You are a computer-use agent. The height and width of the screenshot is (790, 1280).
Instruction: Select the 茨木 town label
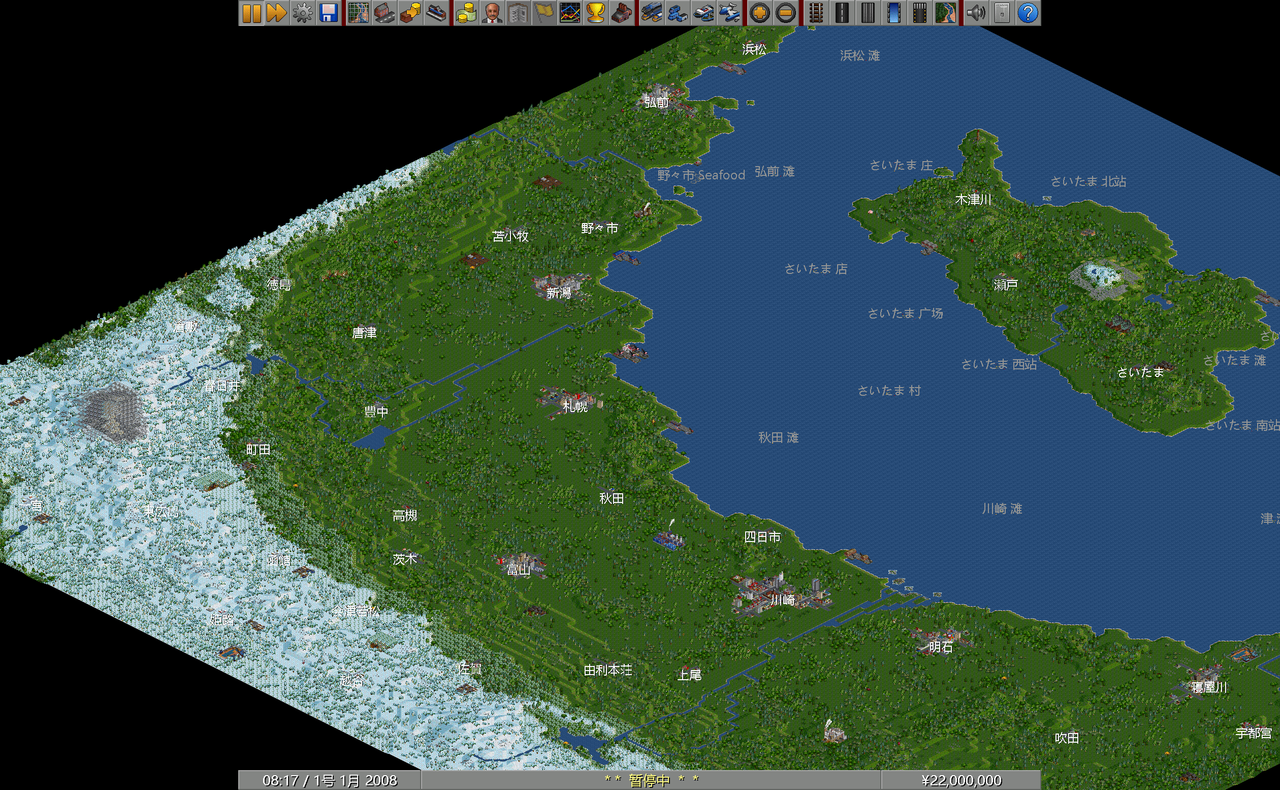405,559
